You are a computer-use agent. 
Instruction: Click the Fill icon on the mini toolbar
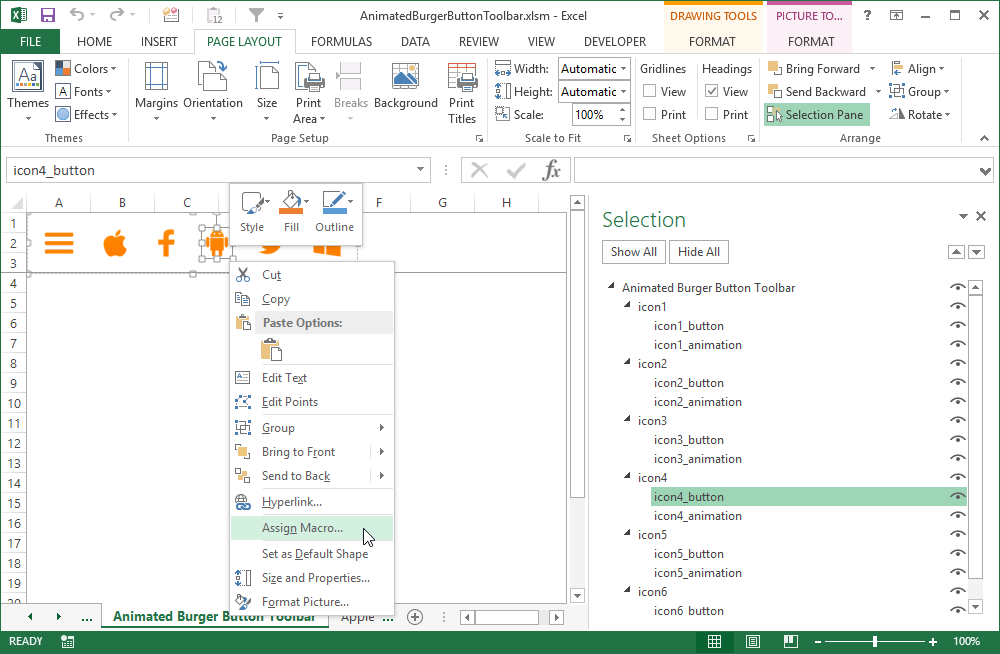click(291, 206)
